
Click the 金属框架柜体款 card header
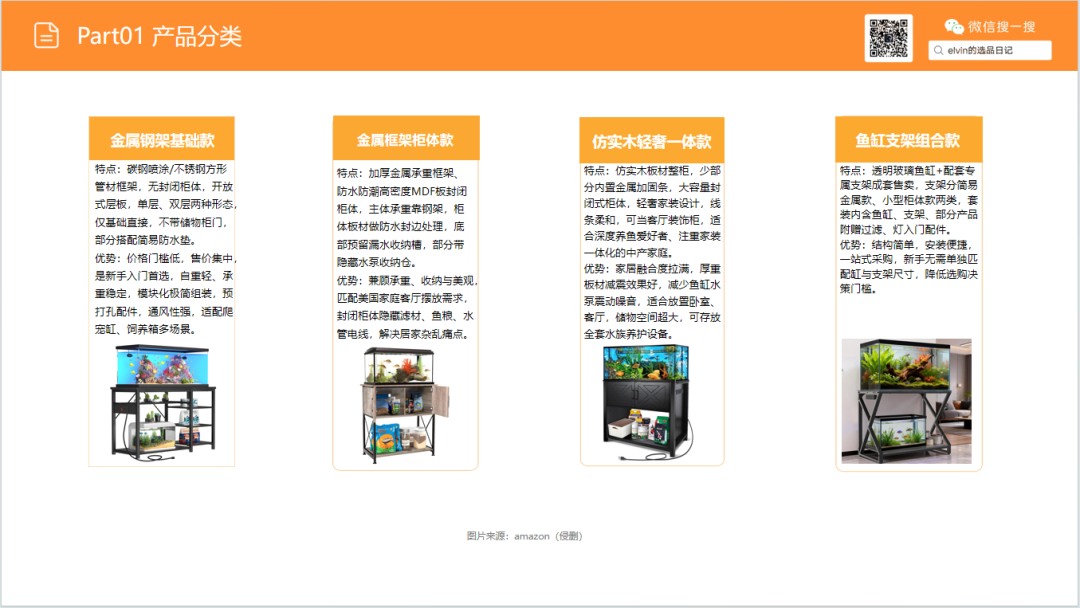[406, 139]
